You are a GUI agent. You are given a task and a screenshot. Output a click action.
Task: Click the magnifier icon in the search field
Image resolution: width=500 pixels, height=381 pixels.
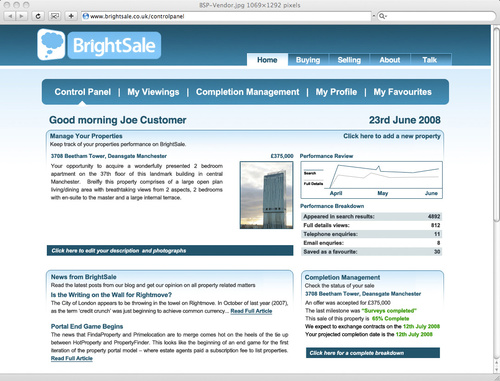pos(382,16)
